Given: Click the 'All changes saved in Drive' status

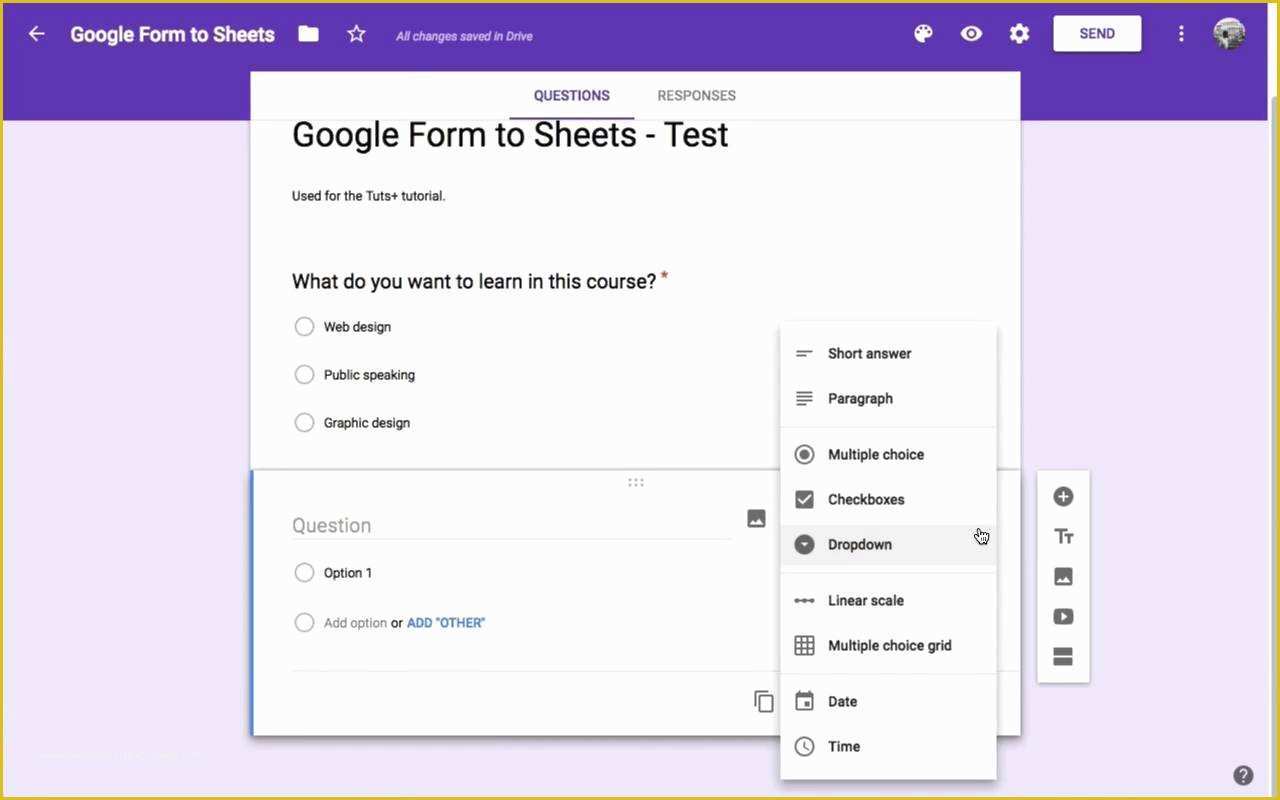Looking at the screenshot, I should [464, 36].
